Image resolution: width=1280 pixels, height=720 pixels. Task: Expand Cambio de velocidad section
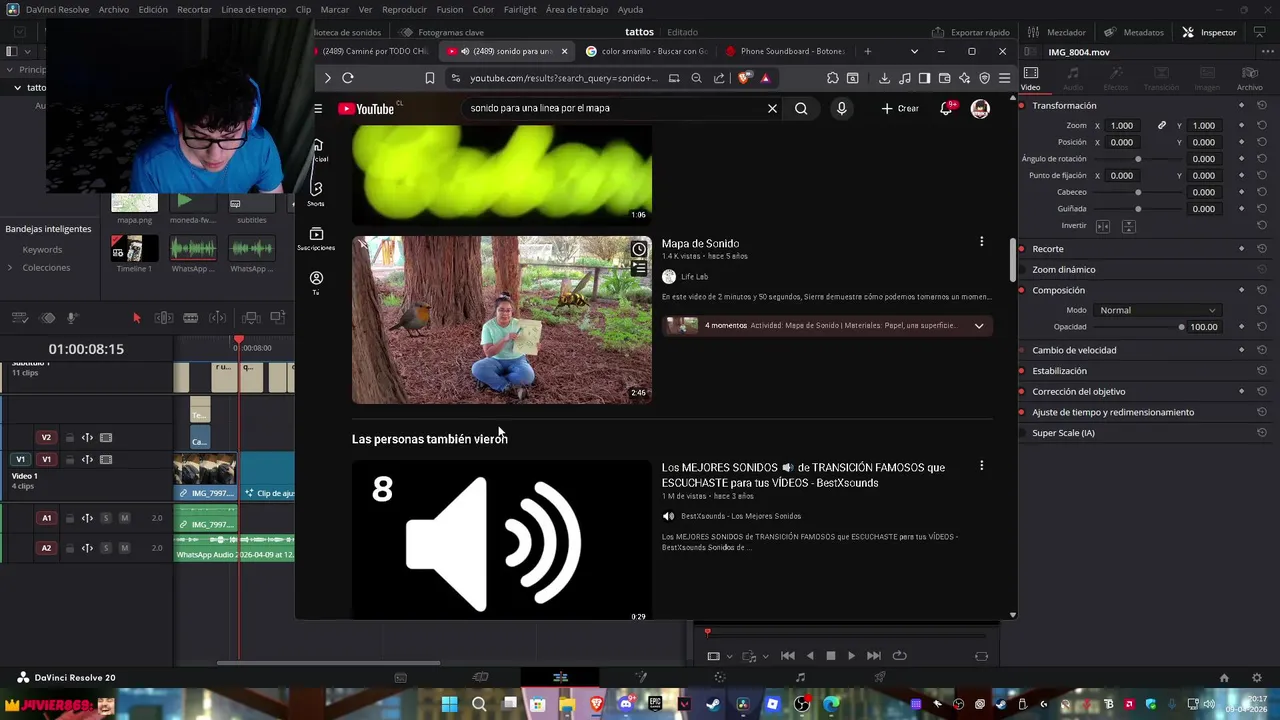(x=1074, y=350)
